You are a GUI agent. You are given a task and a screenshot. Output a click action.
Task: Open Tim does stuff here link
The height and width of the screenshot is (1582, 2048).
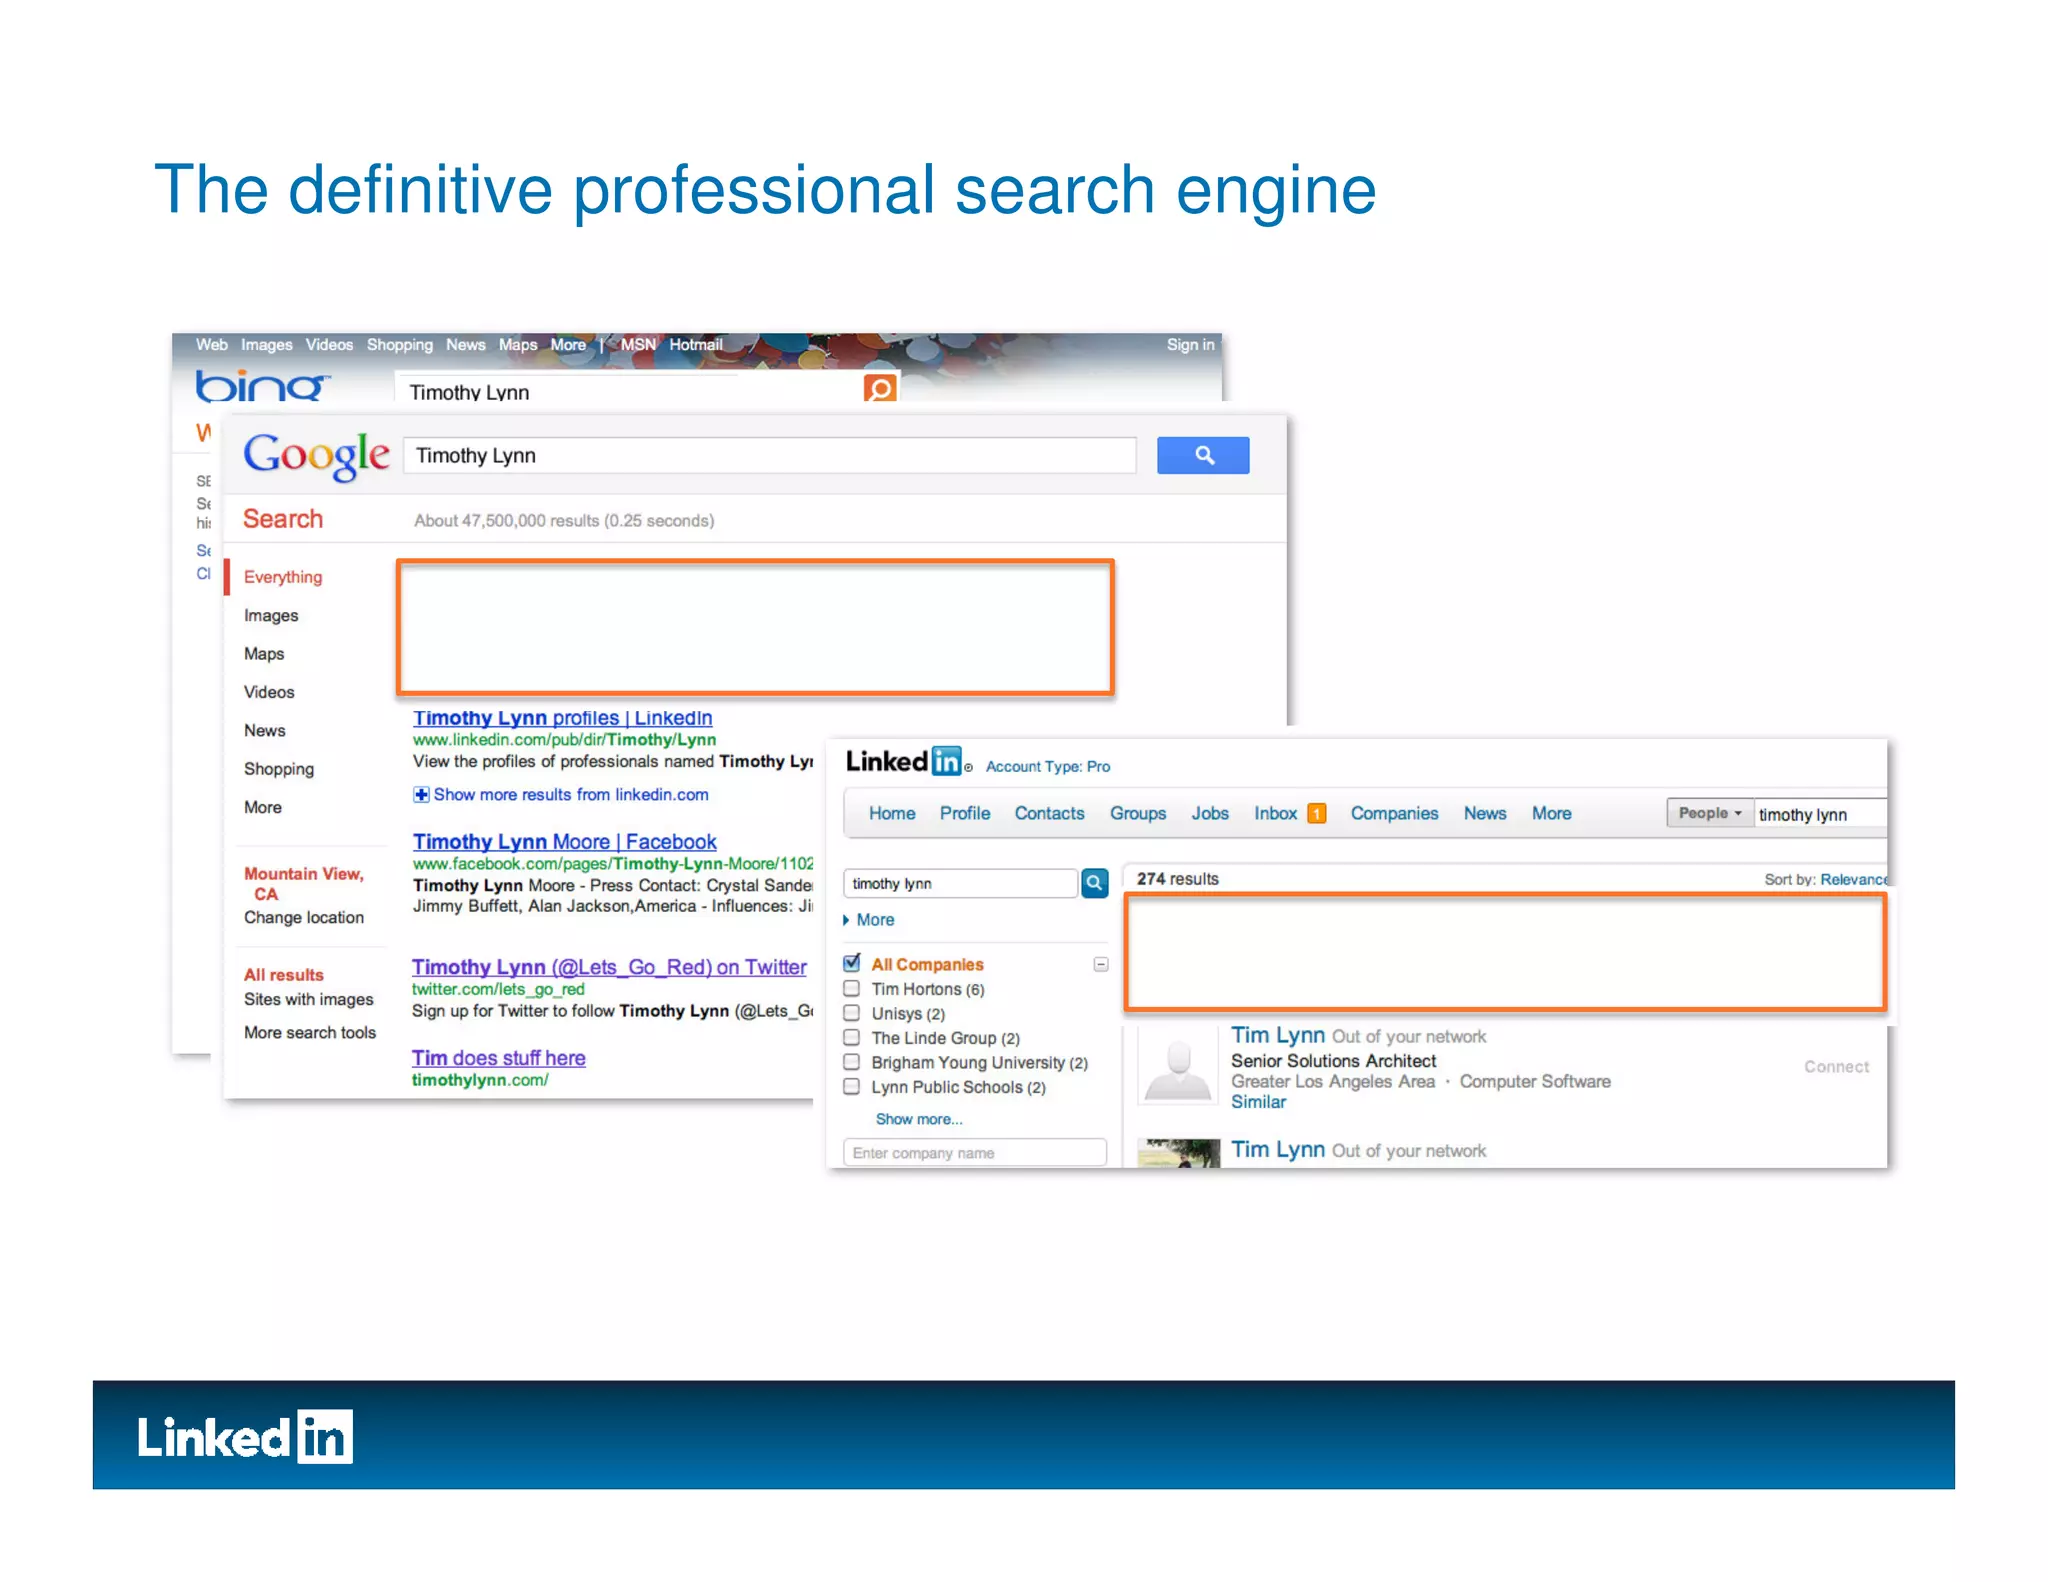pos(499,1058)
